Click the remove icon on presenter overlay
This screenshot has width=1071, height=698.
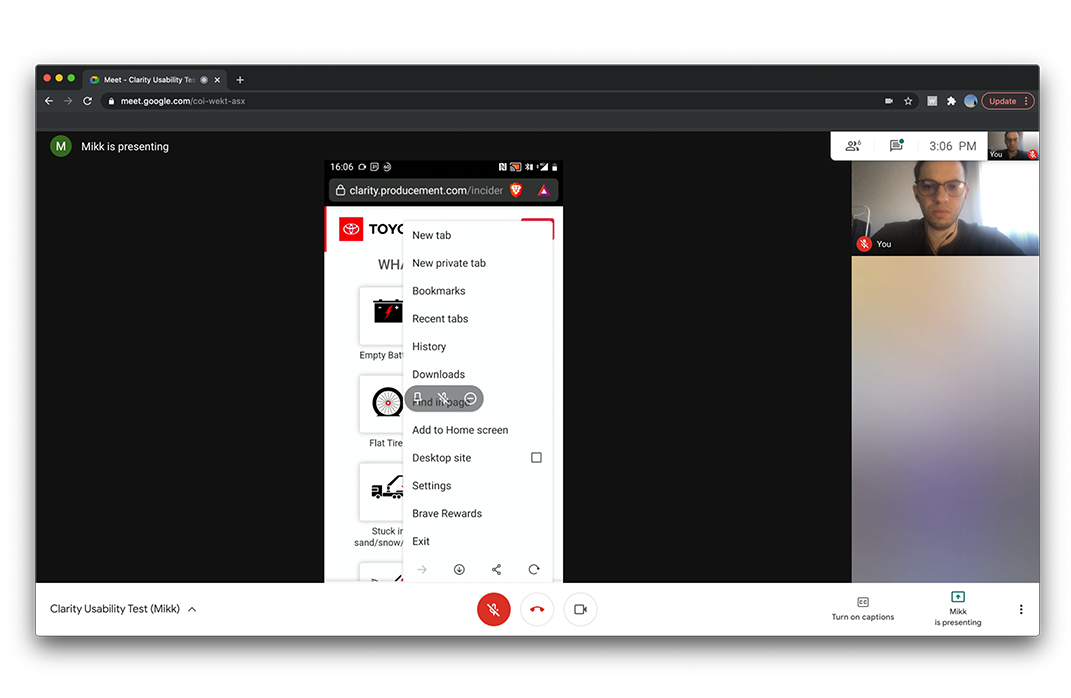(470, 398)
